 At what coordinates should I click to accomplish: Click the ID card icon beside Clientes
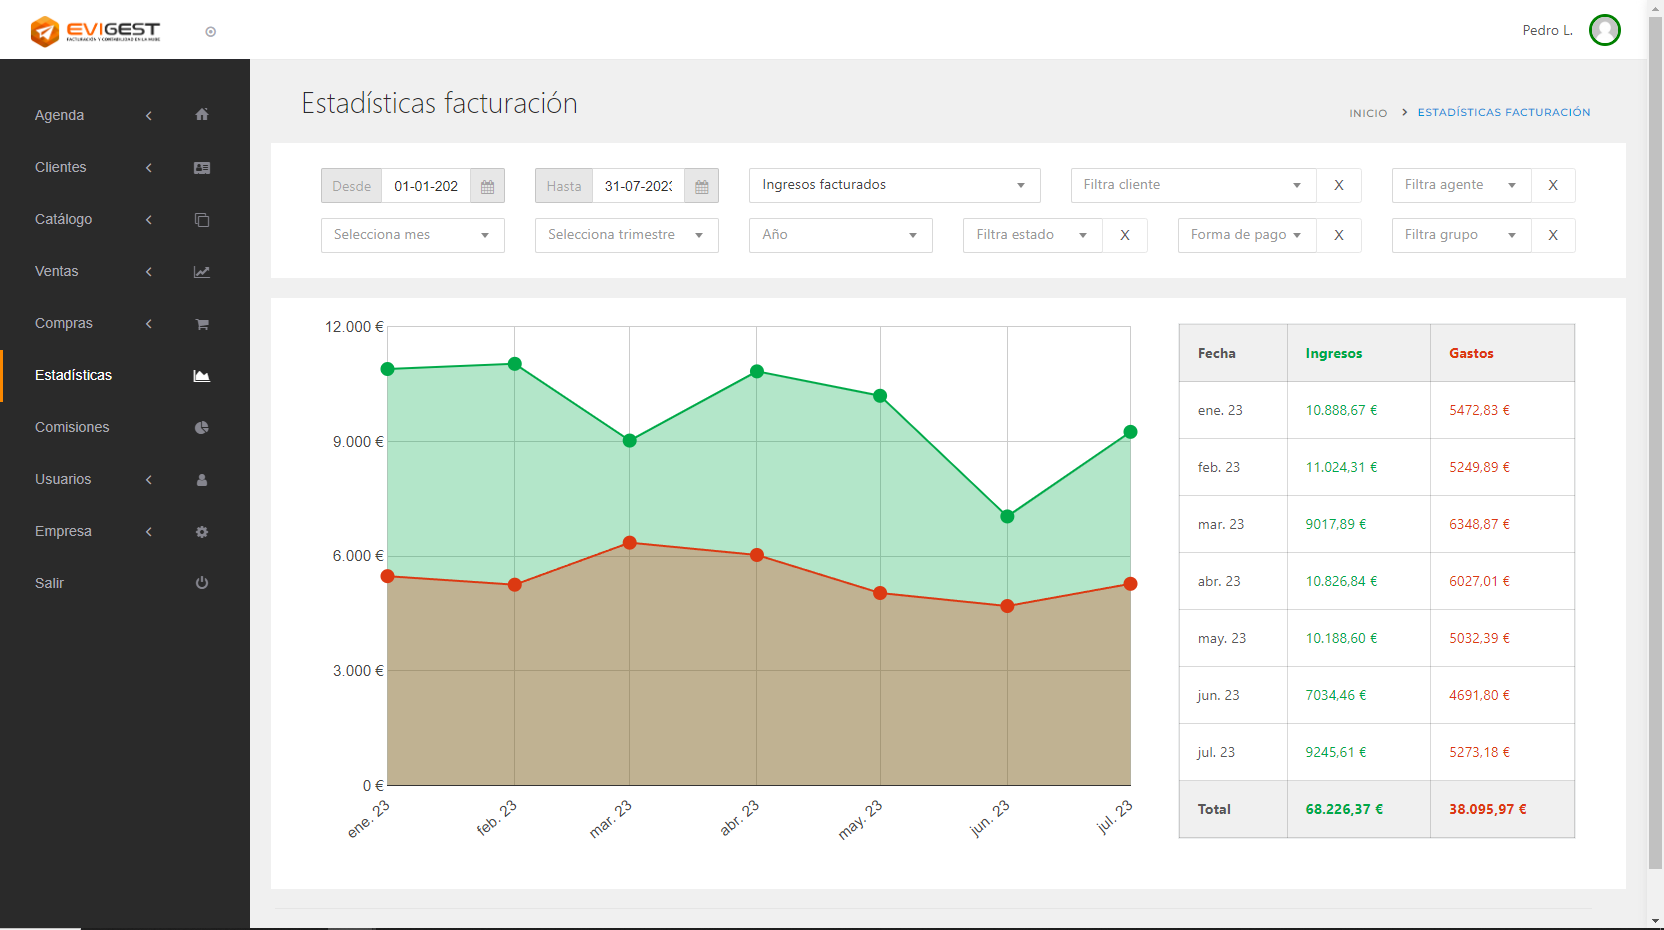tap(202, 168)
